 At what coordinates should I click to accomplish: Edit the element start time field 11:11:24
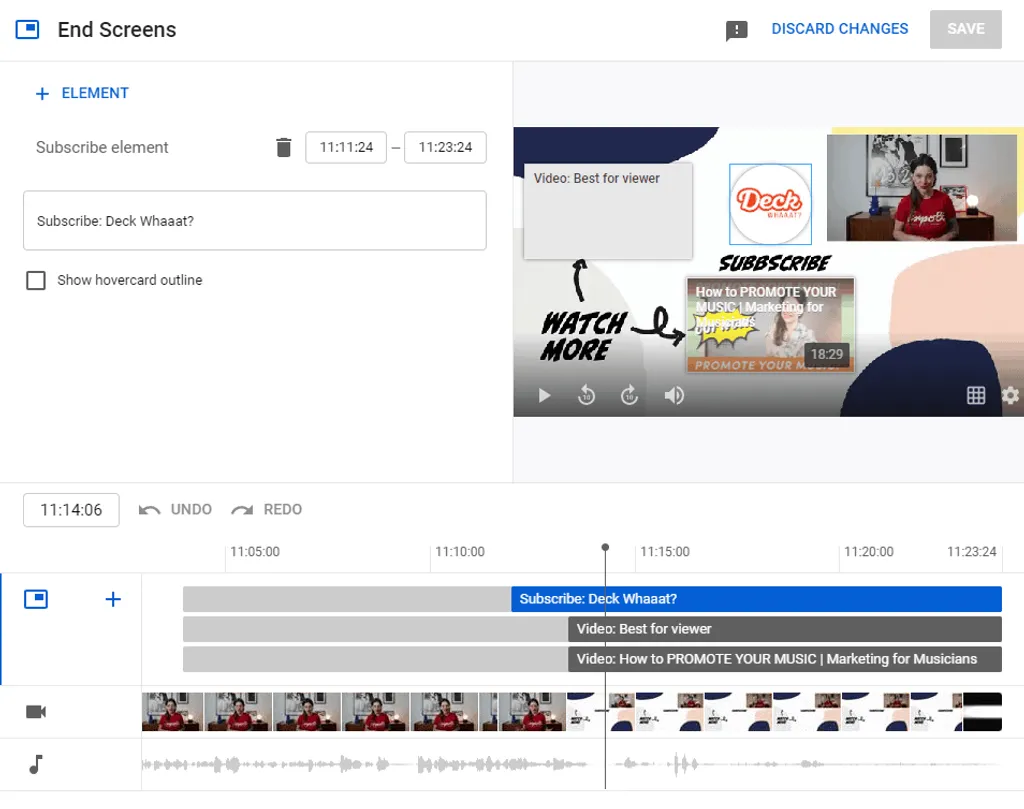click(345, 146)
